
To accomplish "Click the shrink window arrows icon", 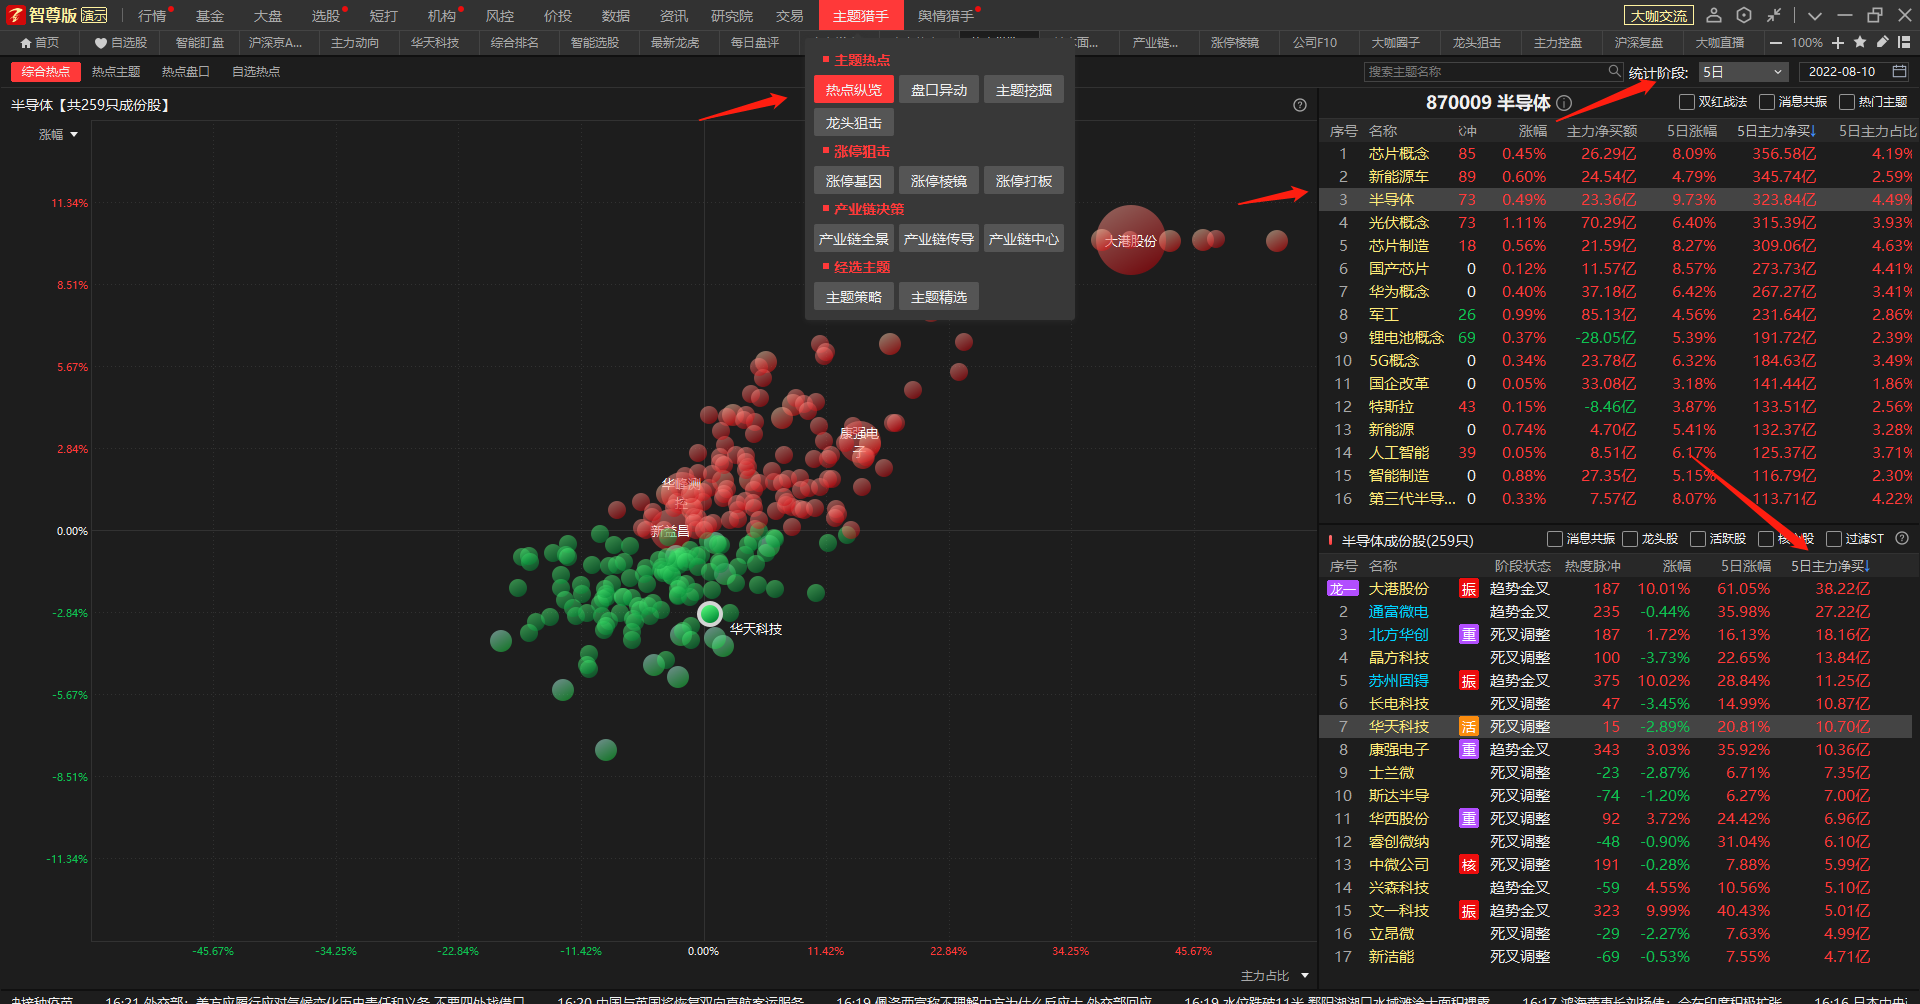I will click(x=1774, y=15).
